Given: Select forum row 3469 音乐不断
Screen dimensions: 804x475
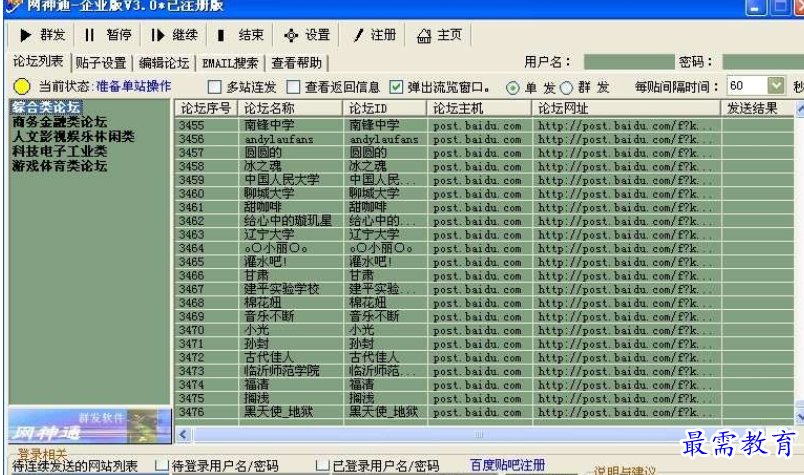Looking at the screenshot, I should (x=484, y=316).
